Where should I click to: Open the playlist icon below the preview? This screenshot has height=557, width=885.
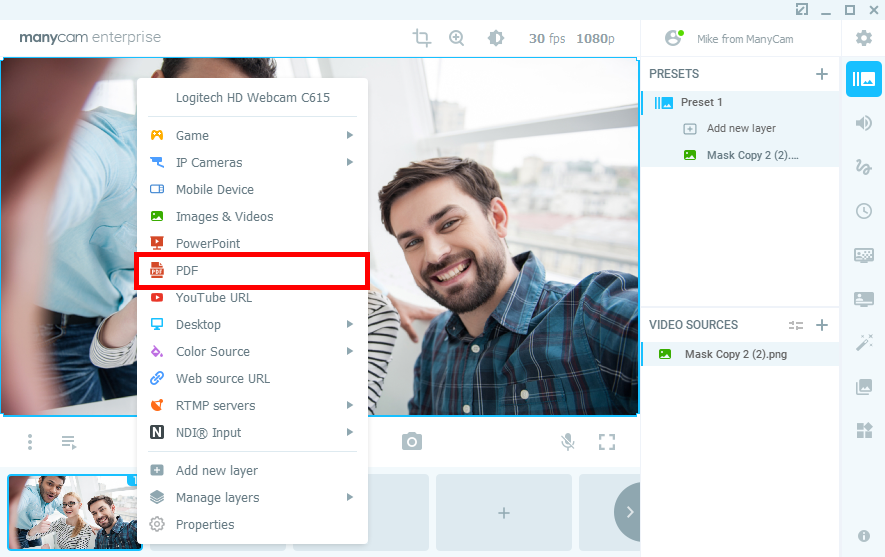[x=69, y=442]
